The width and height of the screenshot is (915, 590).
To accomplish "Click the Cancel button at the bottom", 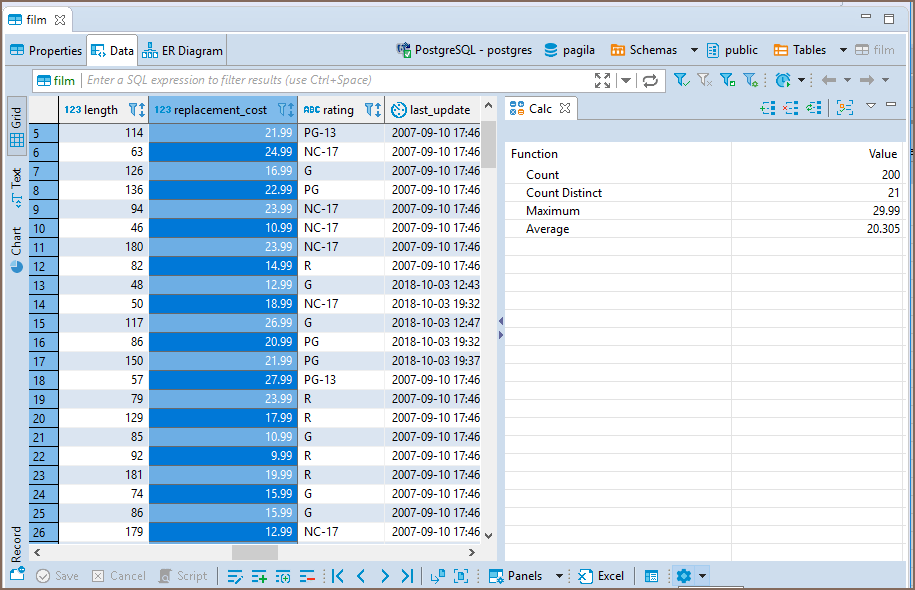I will click(x=118, y=576).
